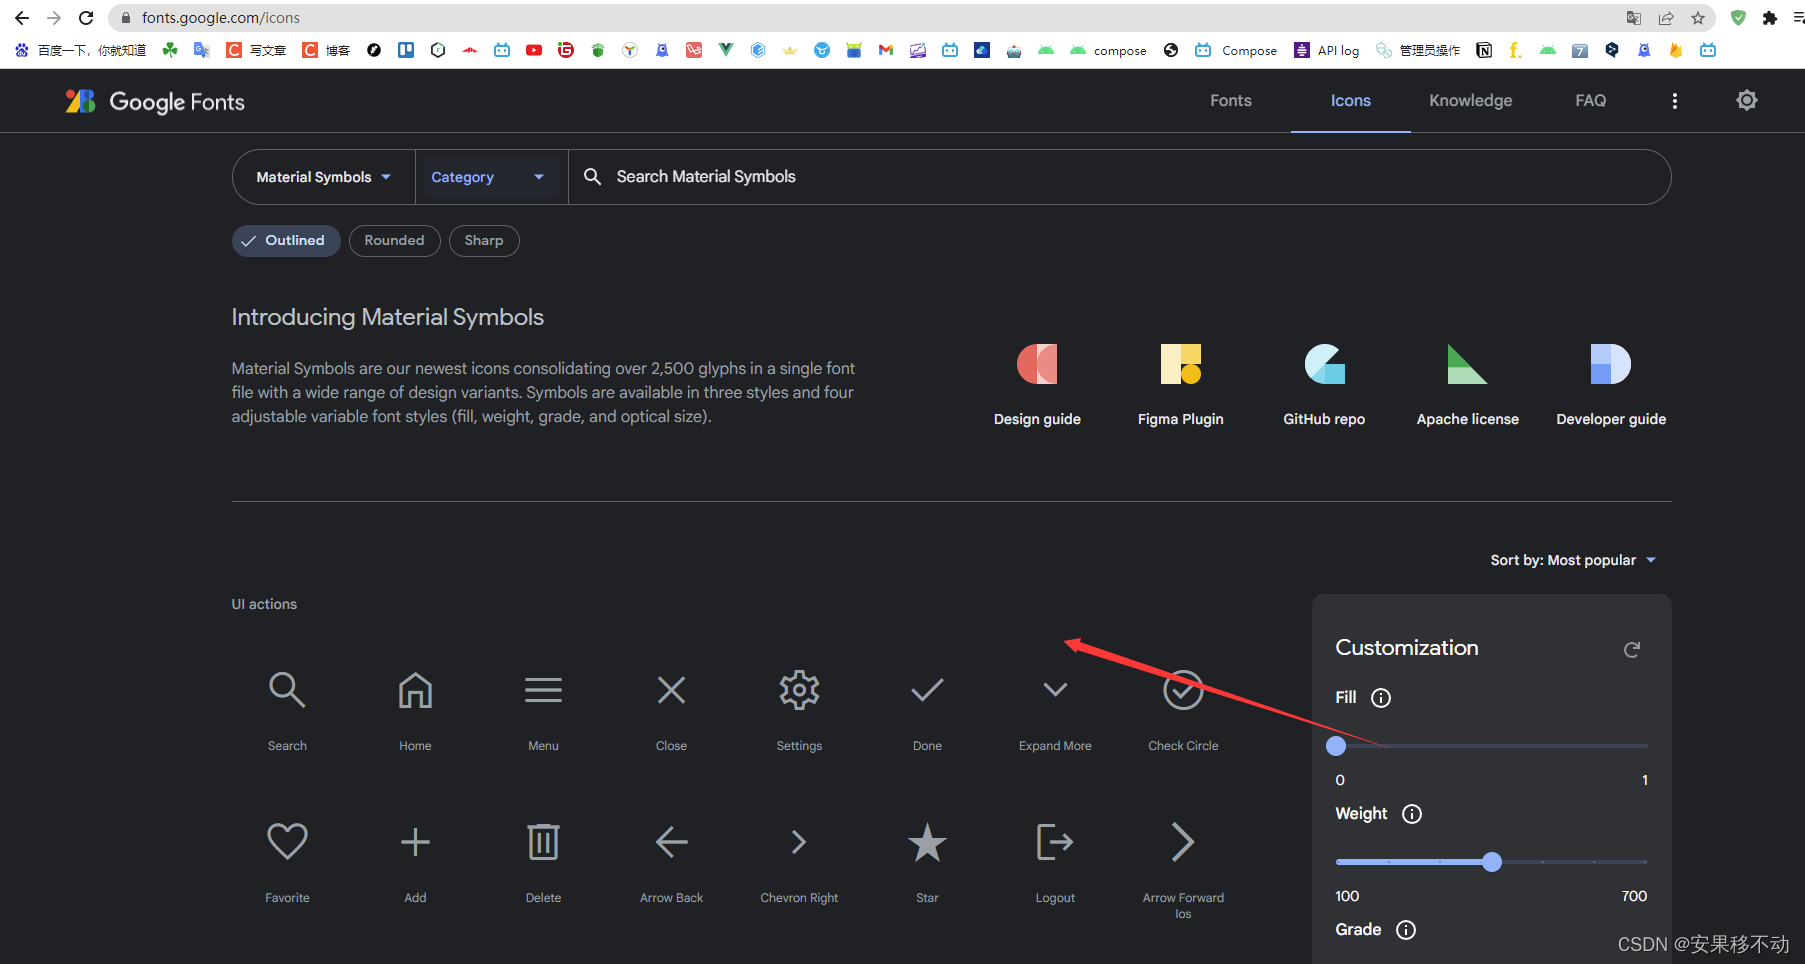Viewport: 1805px width, 964px height.
Task: Click the Weight slider handle
Action: [x=1492, y=862]
